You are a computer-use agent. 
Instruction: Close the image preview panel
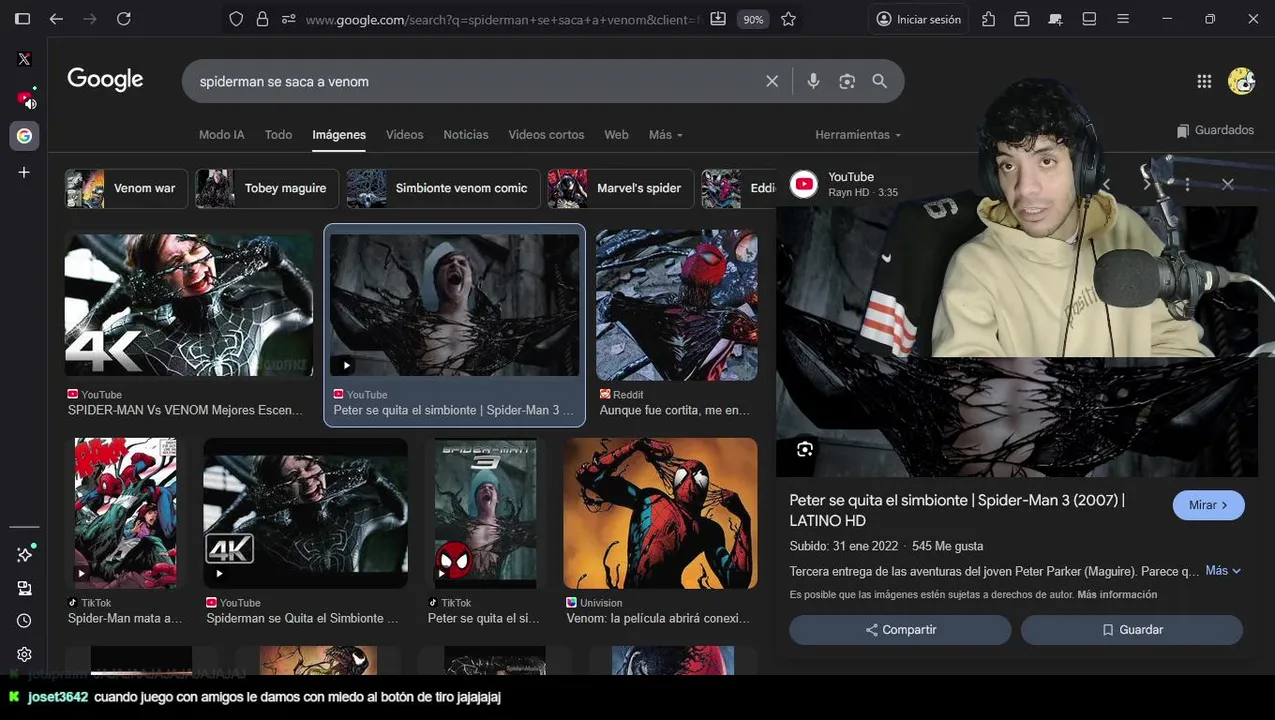1228,184
